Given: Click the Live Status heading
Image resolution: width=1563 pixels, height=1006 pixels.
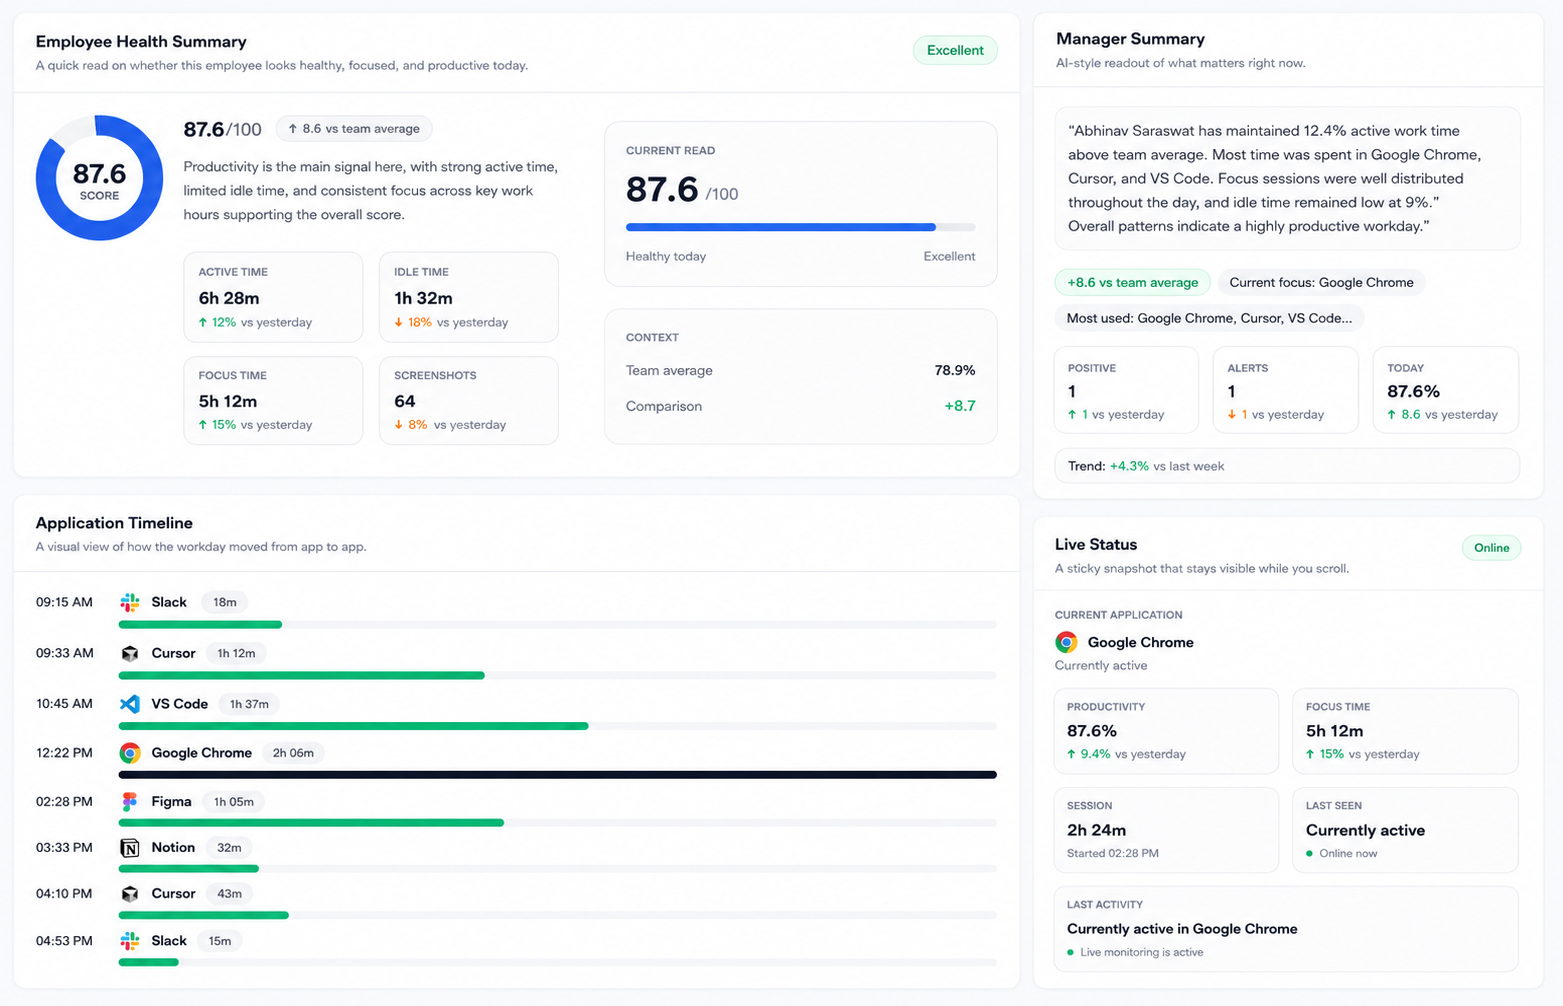Looking at the screenshot, I should pos(1096,545).
